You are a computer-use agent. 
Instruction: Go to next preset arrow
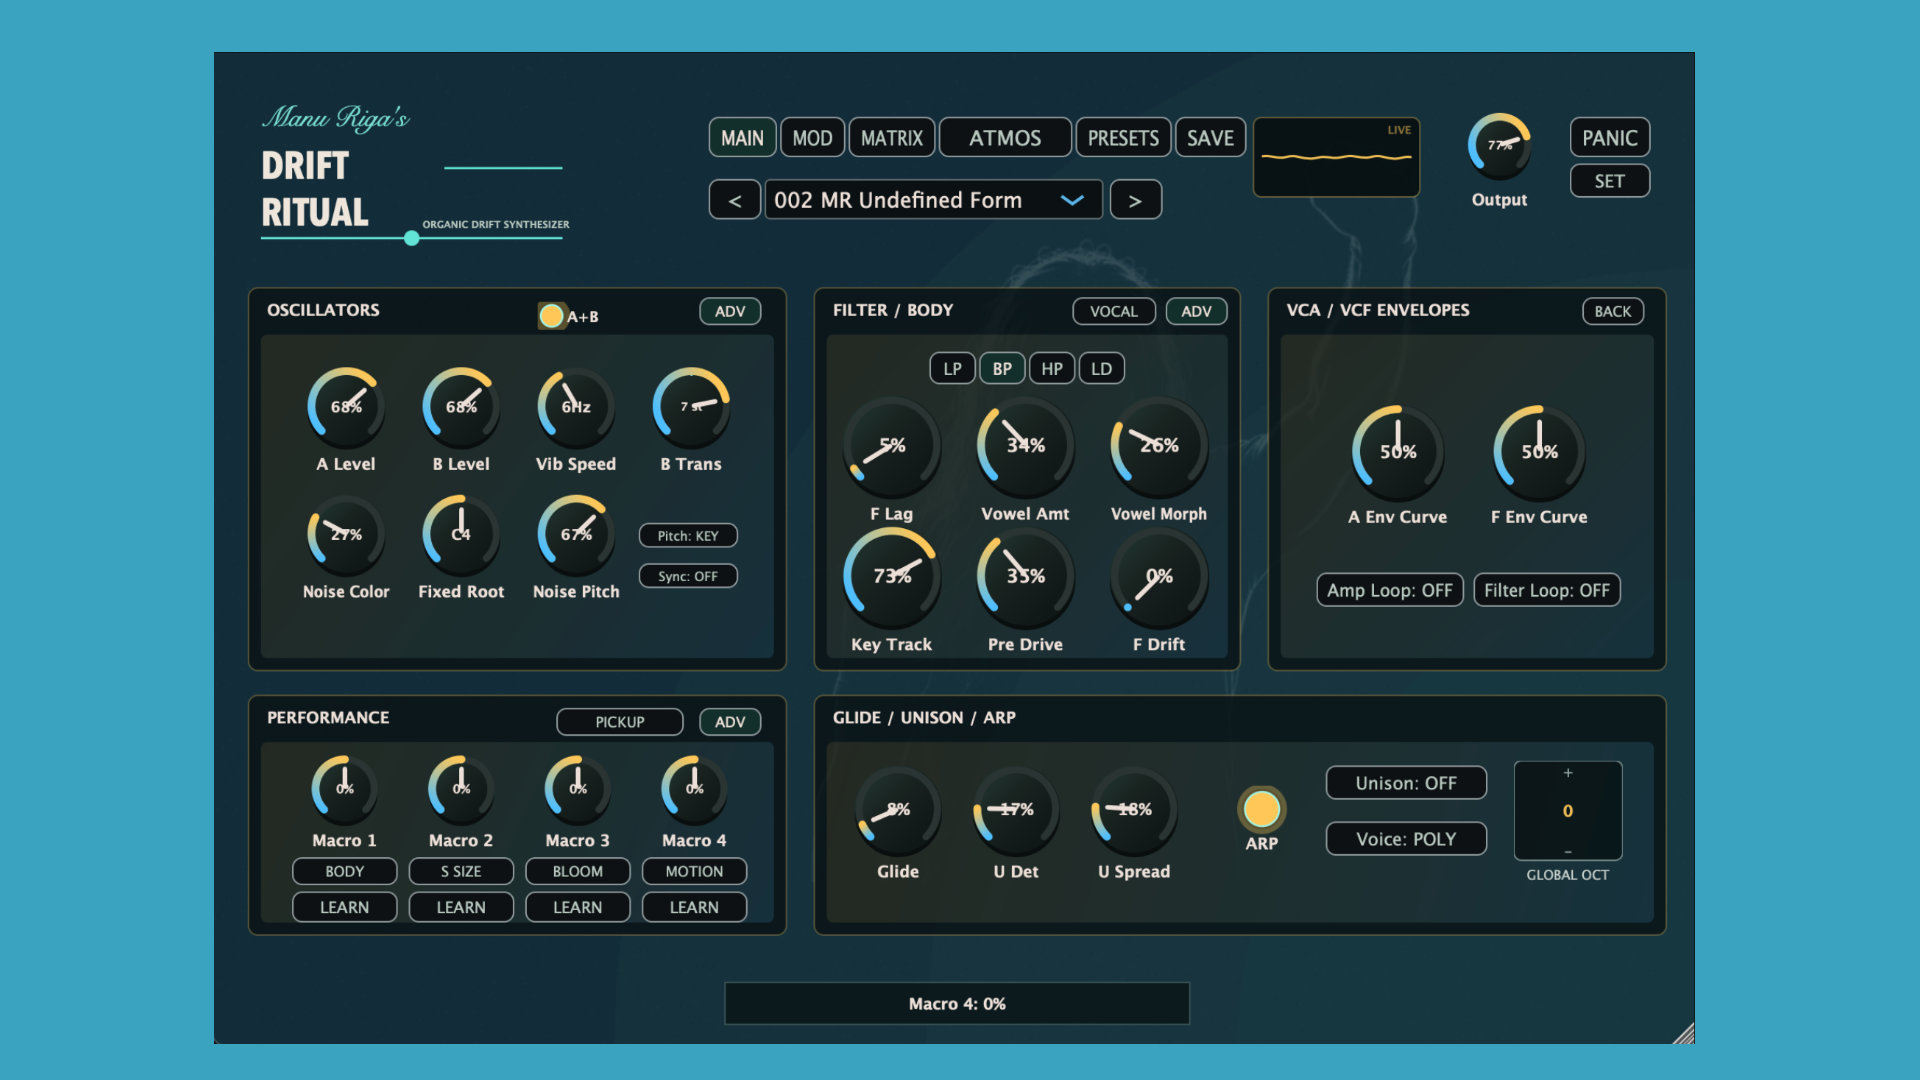[x=1135, y=200]
